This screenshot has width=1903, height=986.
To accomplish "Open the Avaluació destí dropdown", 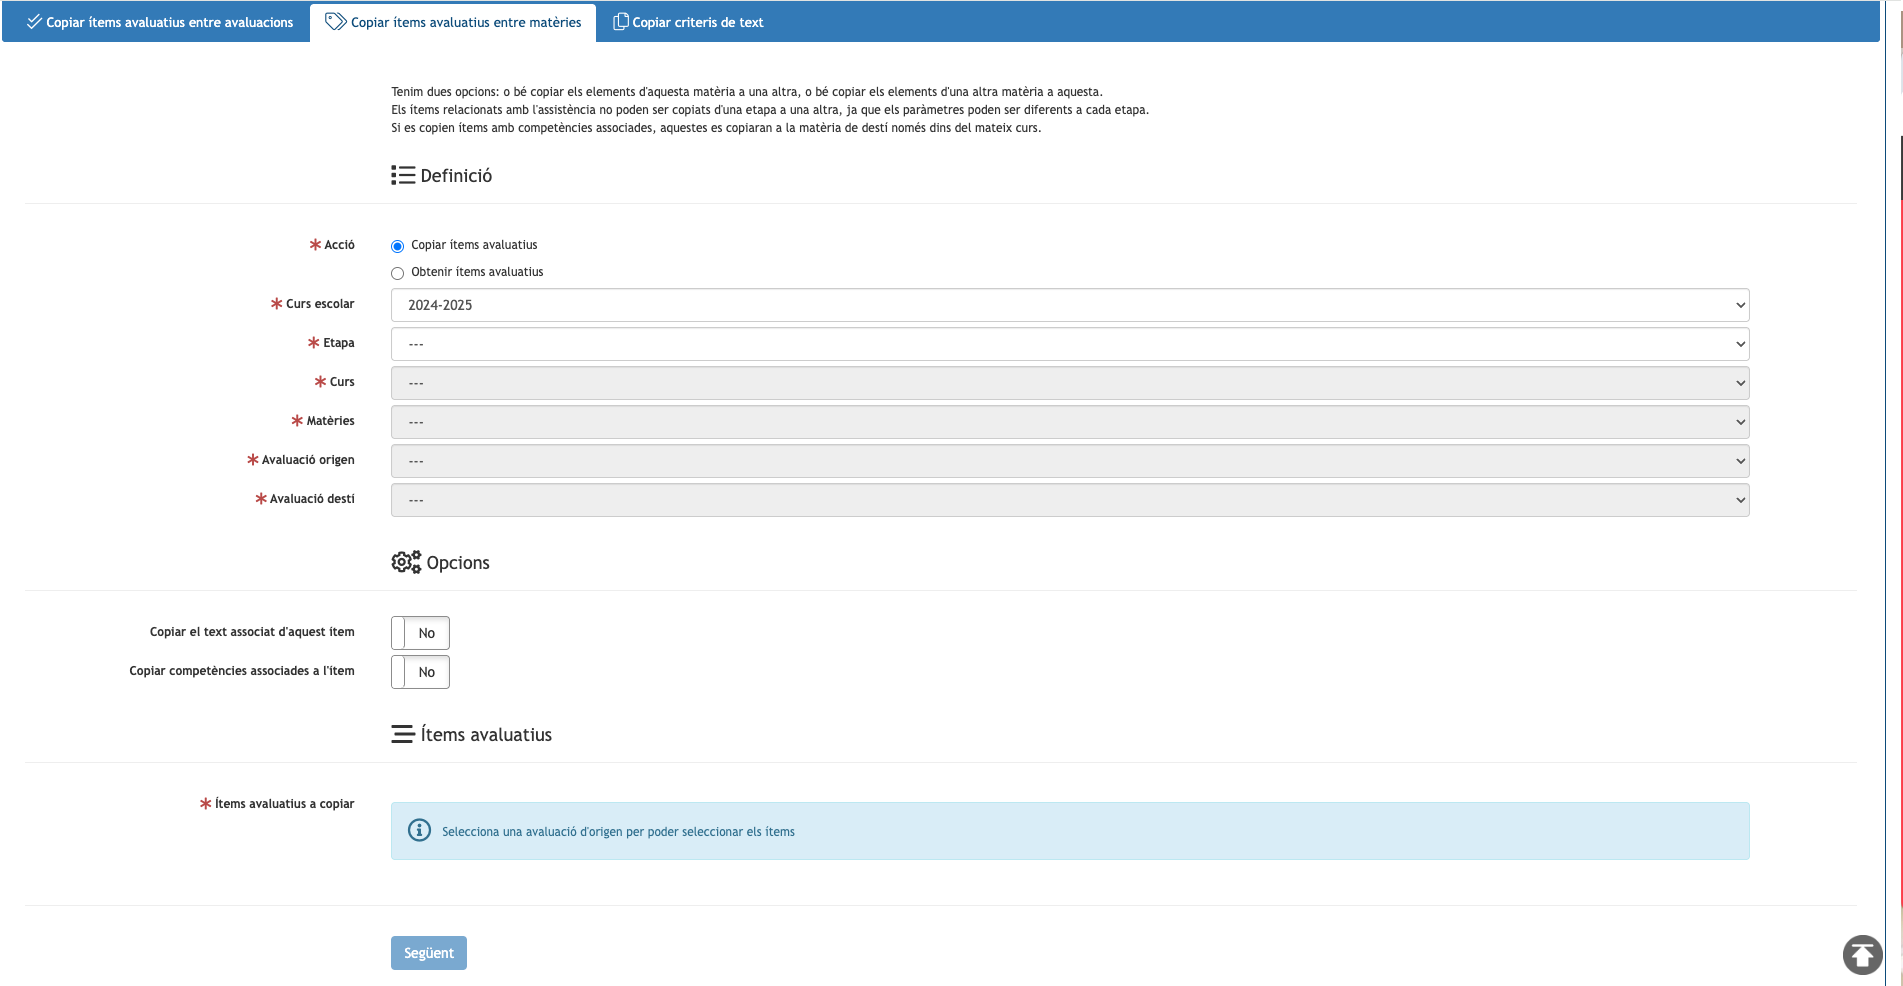I will (1070, 500).
